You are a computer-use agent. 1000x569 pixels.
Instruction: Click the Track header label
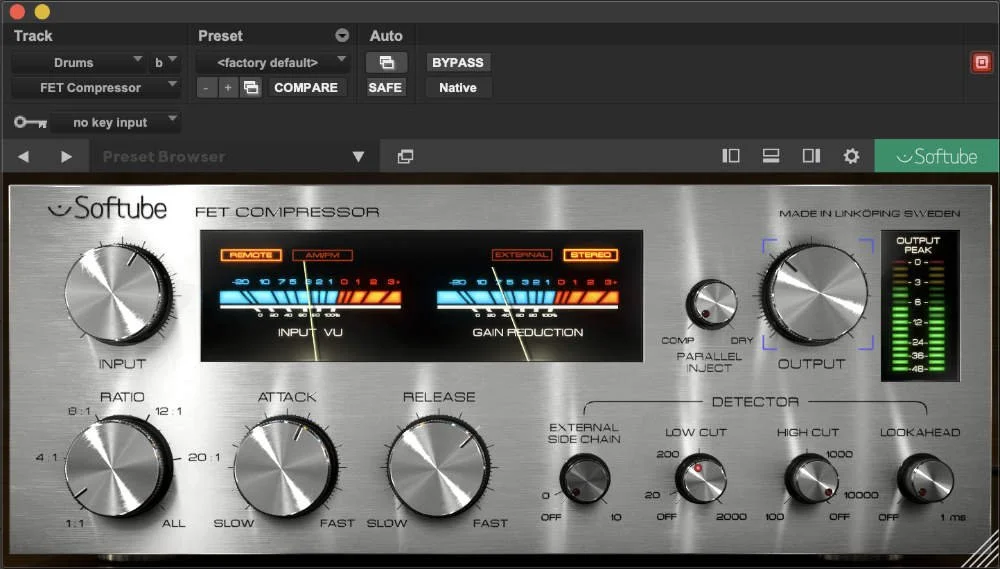(x=33, y=36)
